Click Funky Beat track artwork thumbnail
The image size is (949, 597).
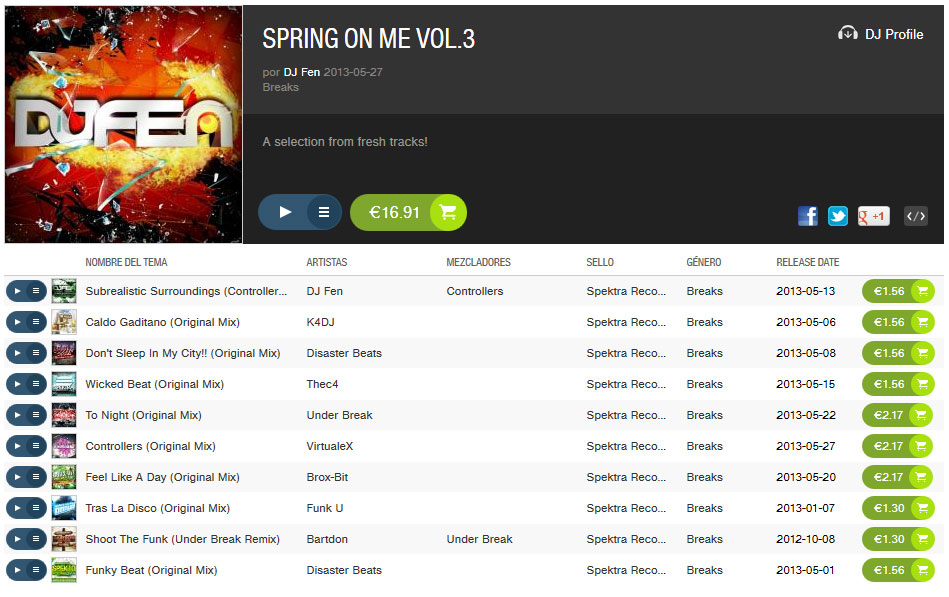[x=64, y=570]
